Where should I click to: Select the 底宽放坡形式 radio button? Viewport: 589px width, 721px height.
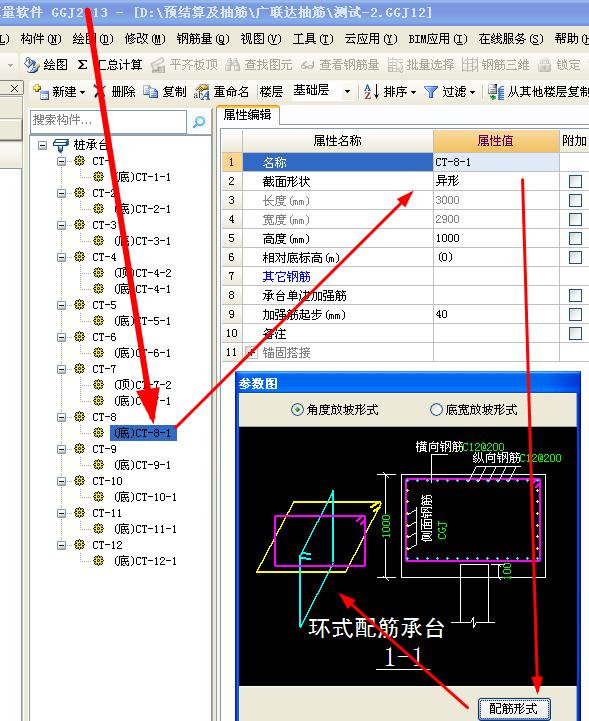click(x=436, y=409)
